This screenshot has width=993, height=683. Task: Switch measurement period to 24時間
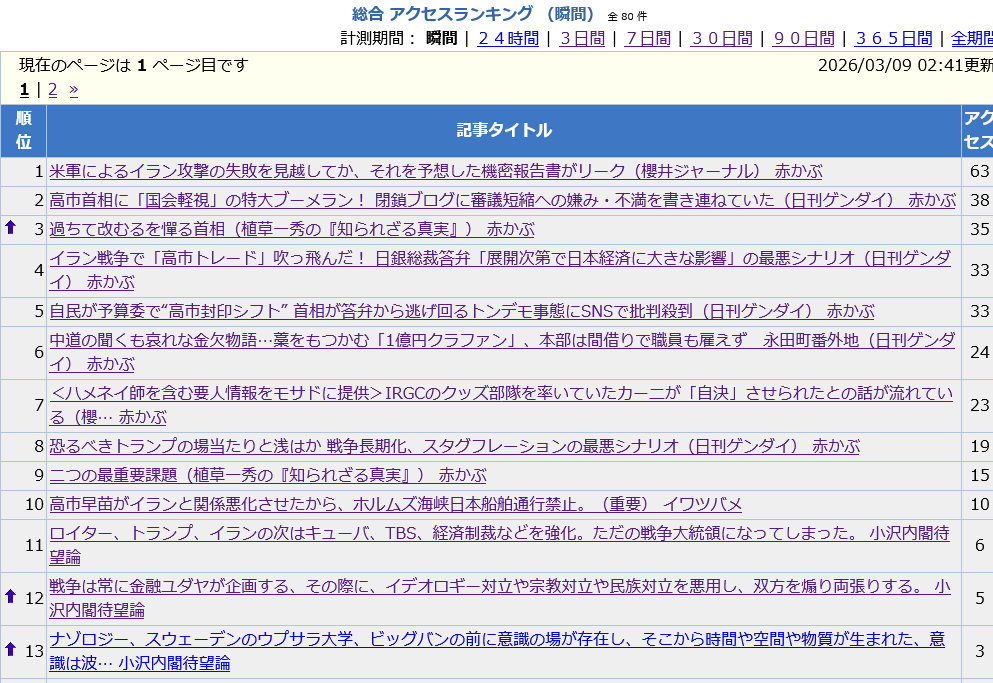508,38
